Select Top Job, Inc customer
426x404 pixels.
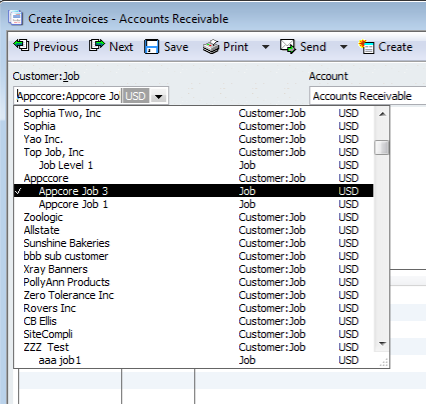(x=194, y=152)
